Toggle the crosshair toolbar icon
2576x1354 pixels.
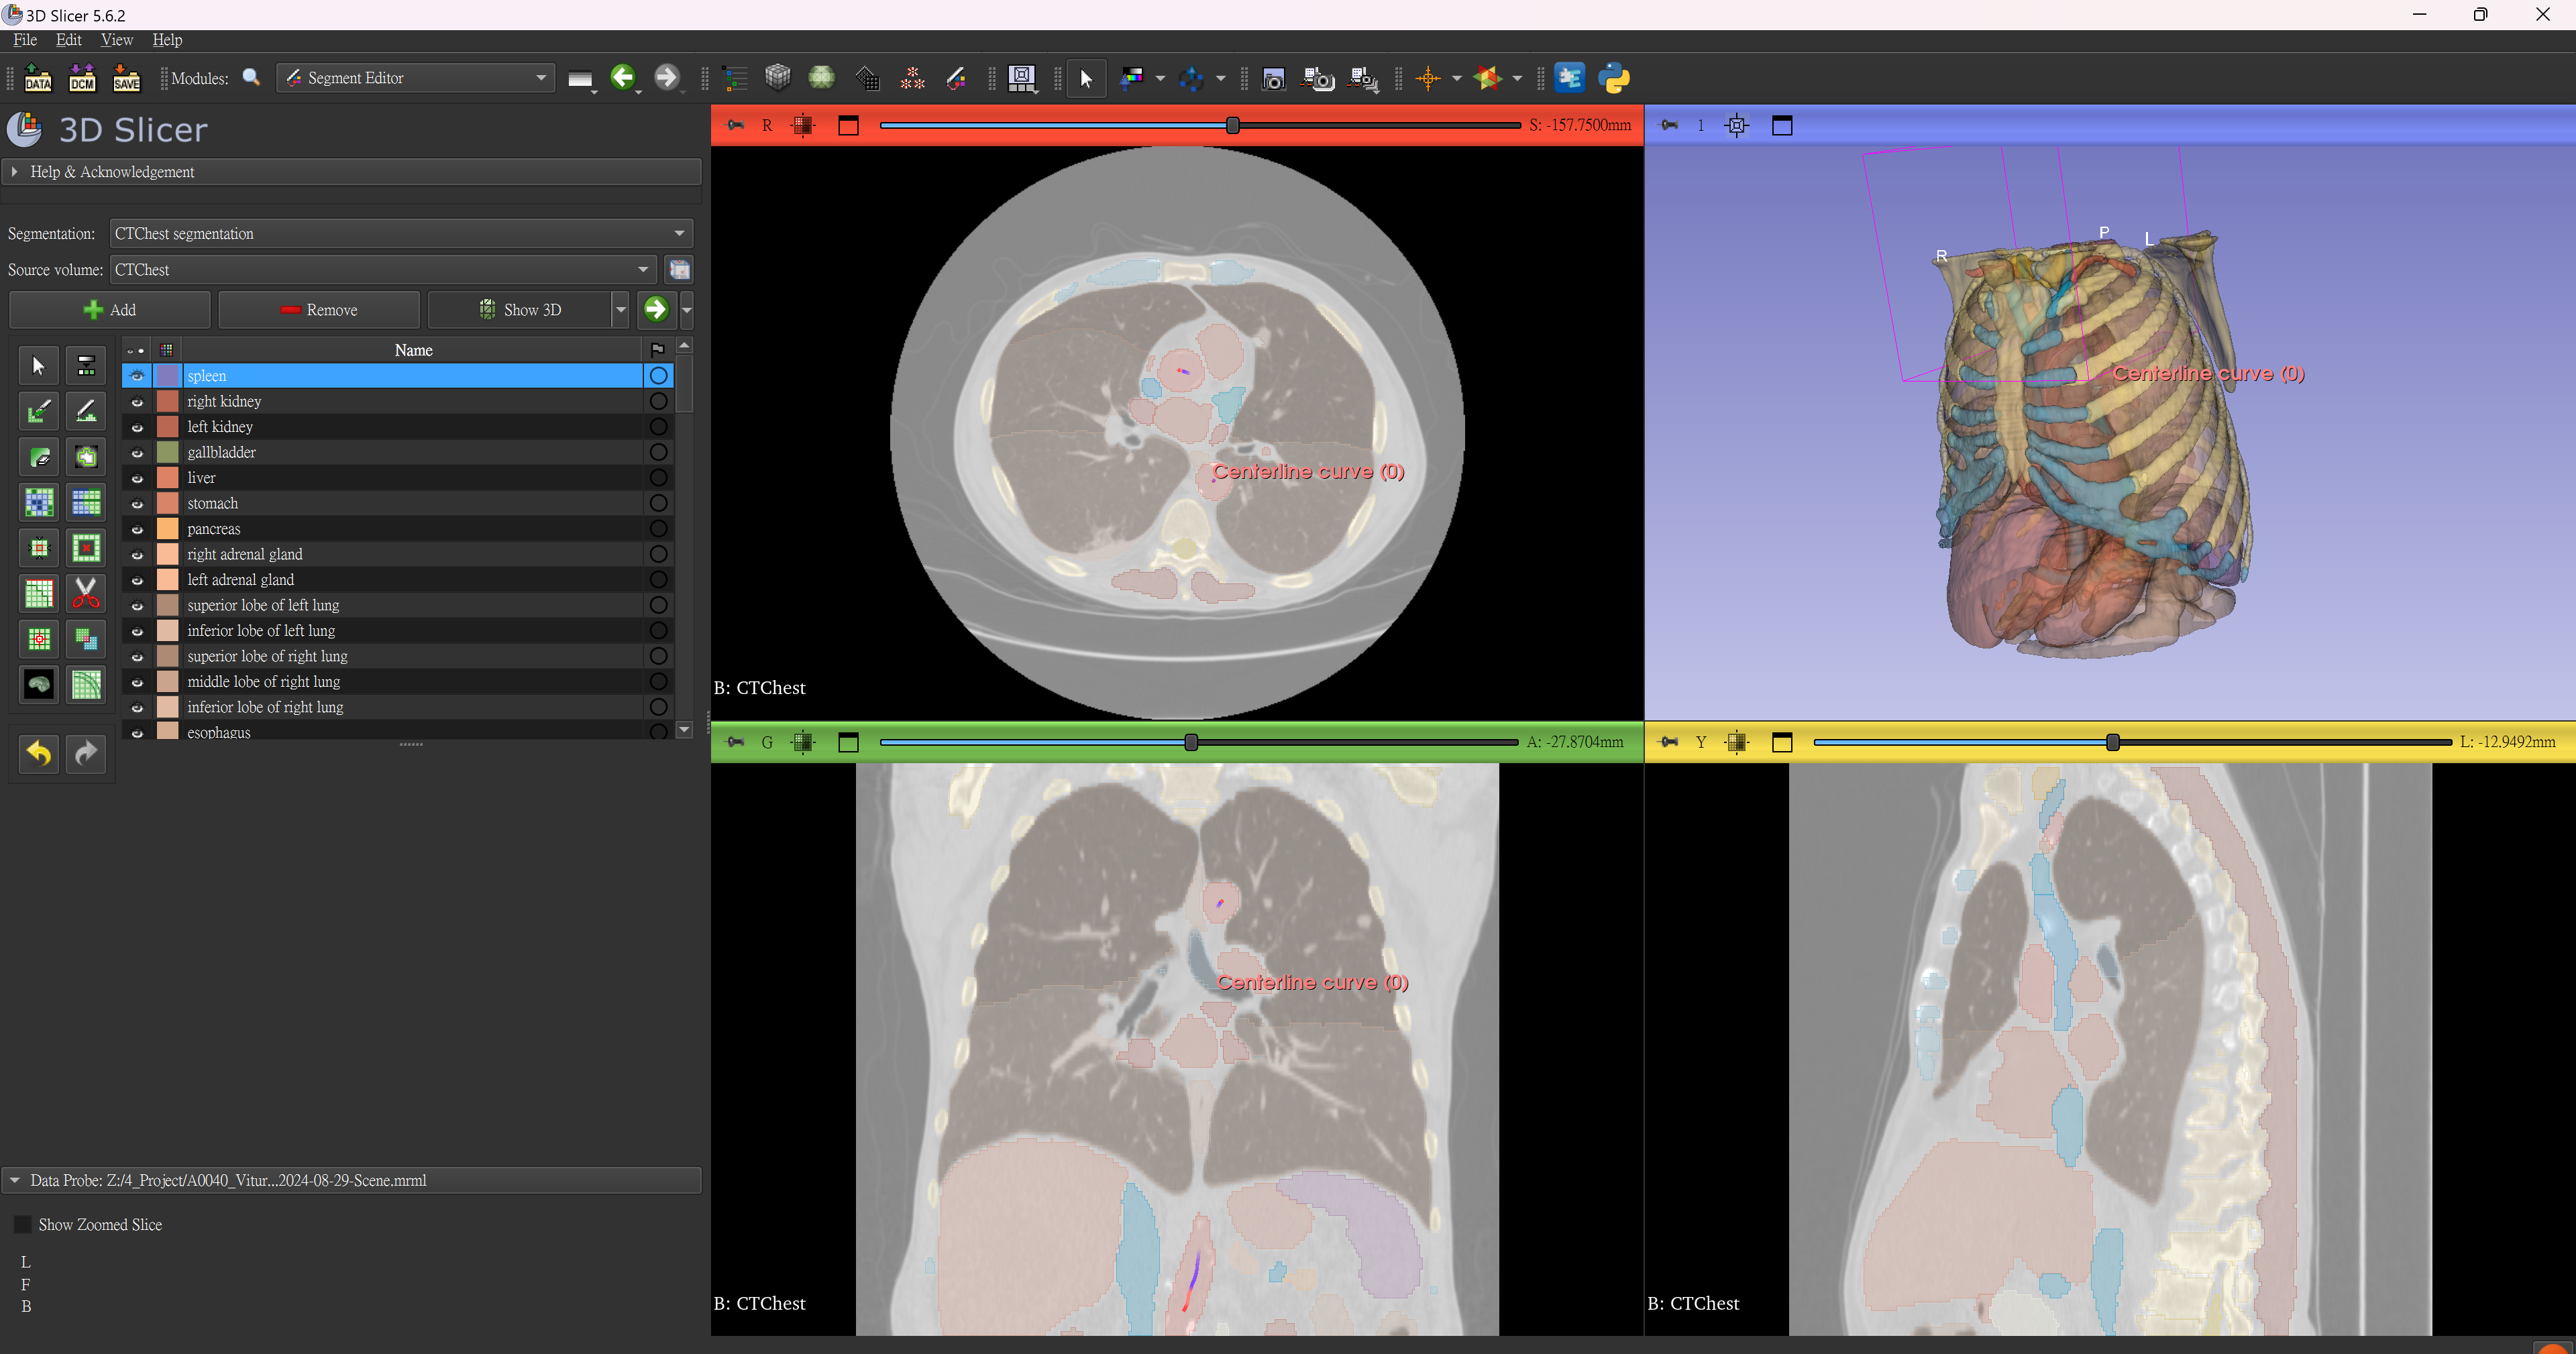[1428, 78]
